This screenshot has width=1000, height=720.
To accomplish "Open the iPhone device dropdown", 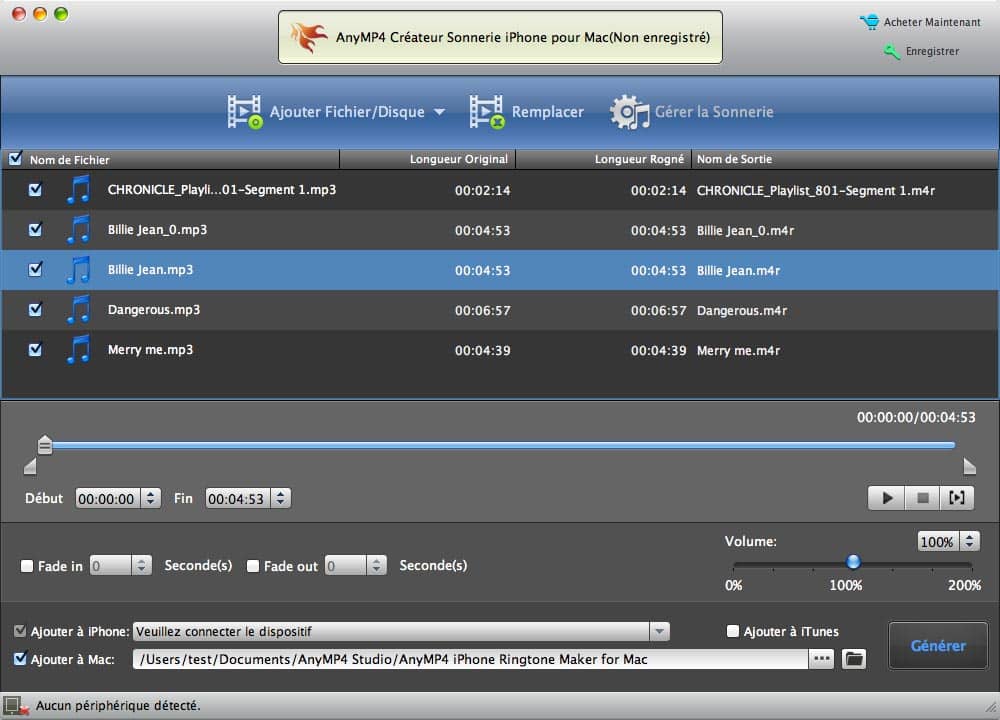I will click(x=659, y=631).
